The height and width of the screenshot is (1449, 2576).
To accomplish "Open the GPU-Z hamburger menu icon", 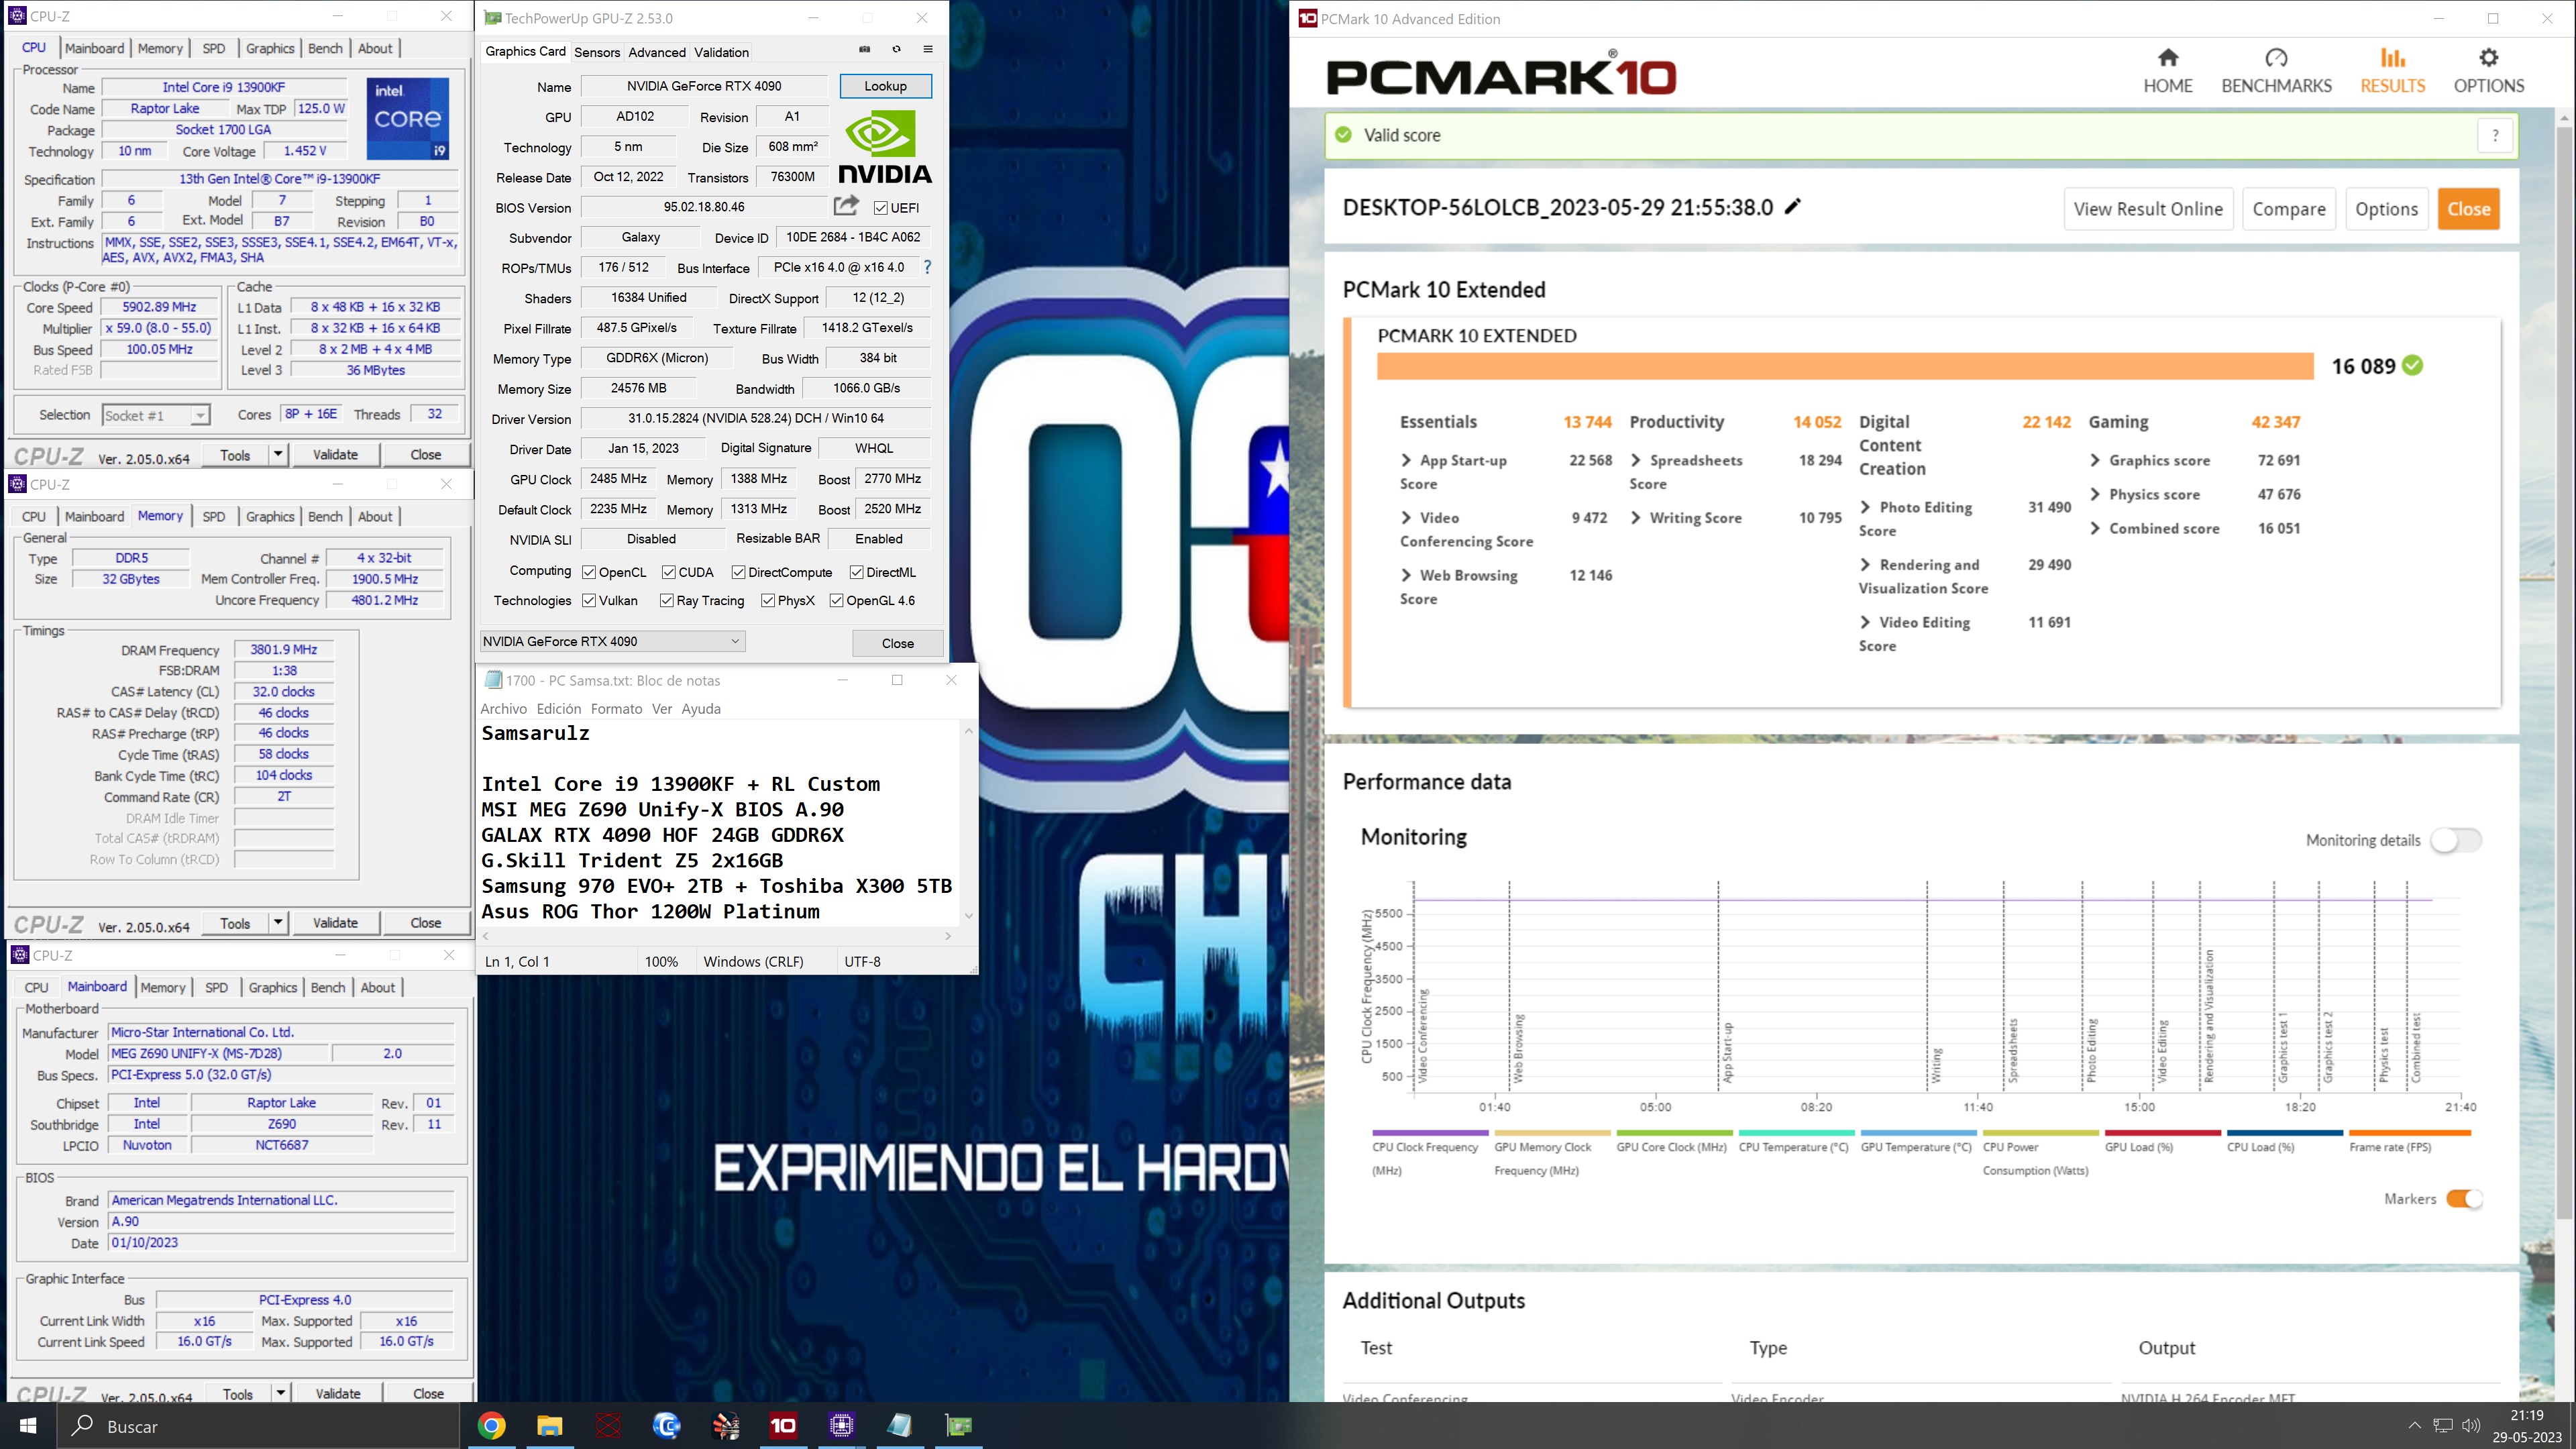I will tap(928, 49).
